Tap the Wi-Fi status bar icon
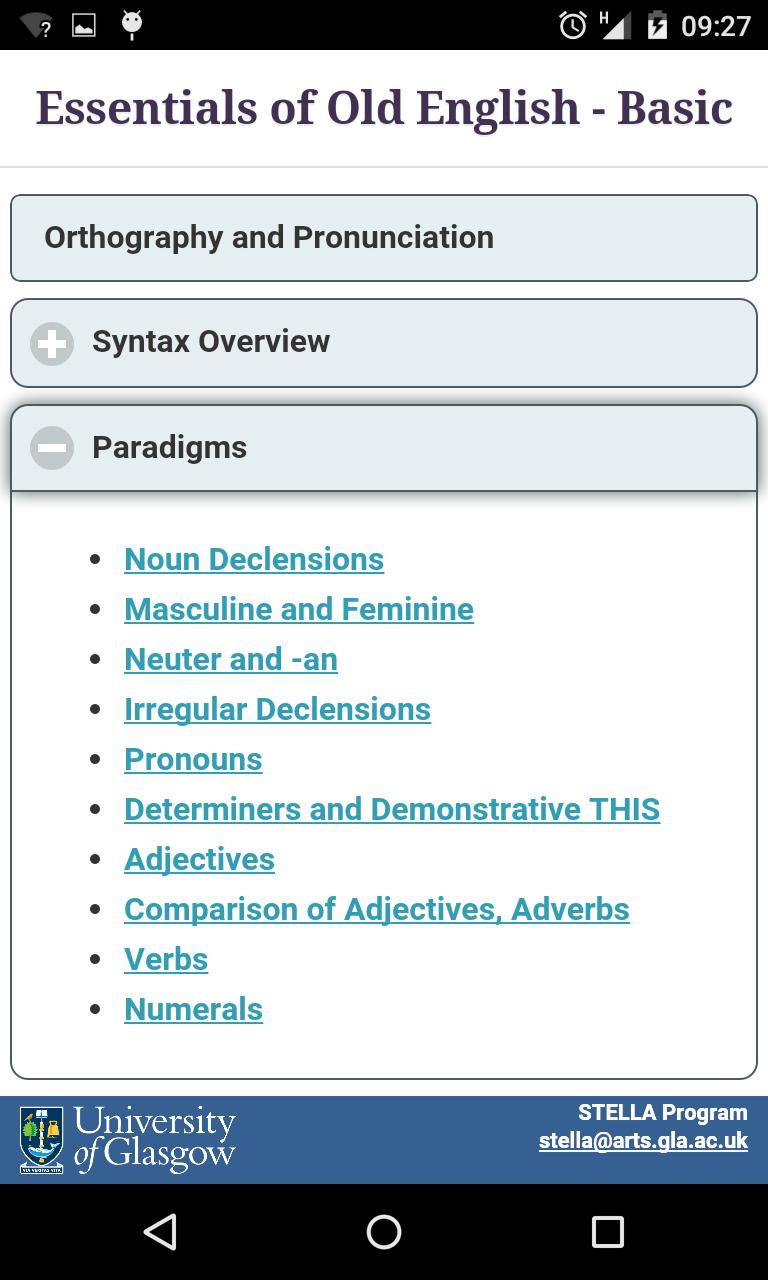Screen dimensions: 768x1280 (x=36, y=25)
